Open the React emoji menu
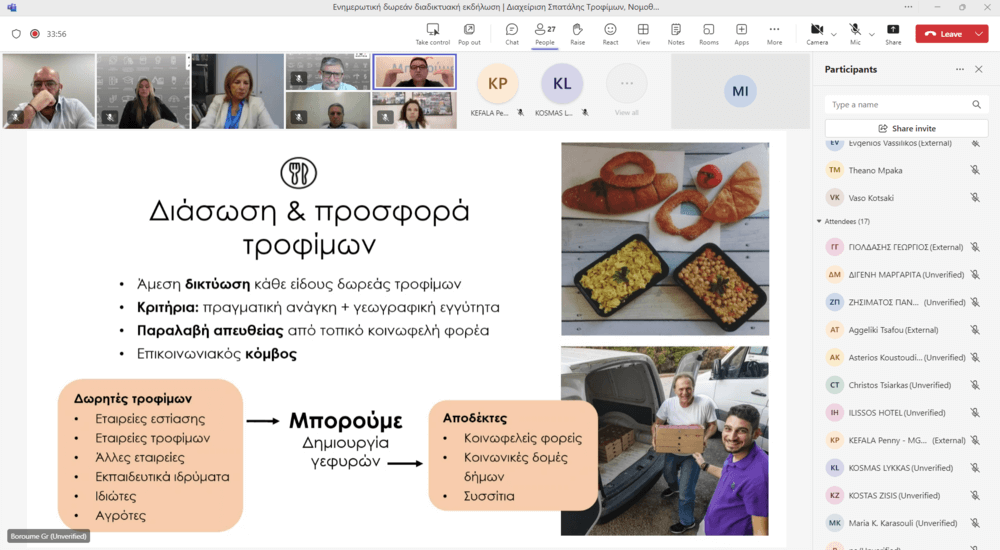The height and width of the screenshot is (550, 1000). [610, 34]
